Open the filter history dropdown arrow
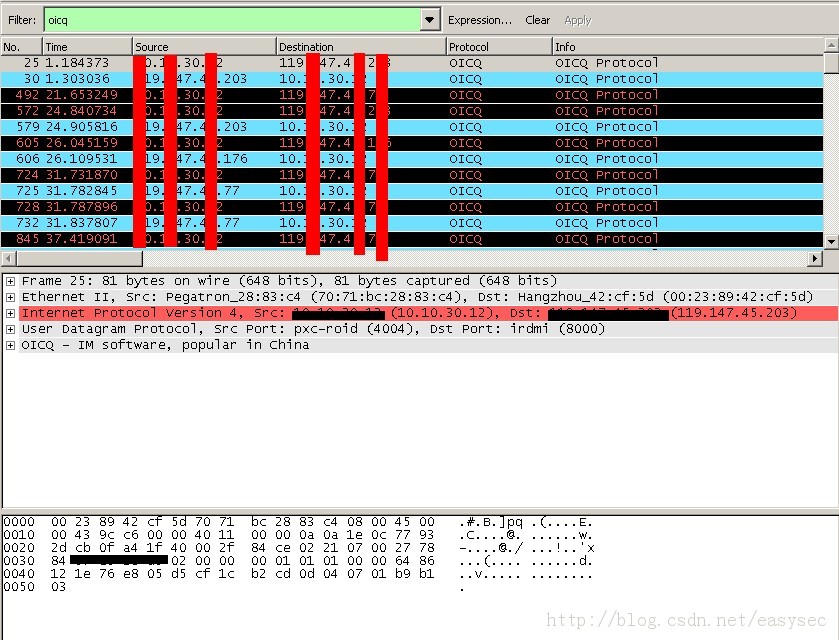The width and height of the screenshot is (839, 640). coord(429,20)
